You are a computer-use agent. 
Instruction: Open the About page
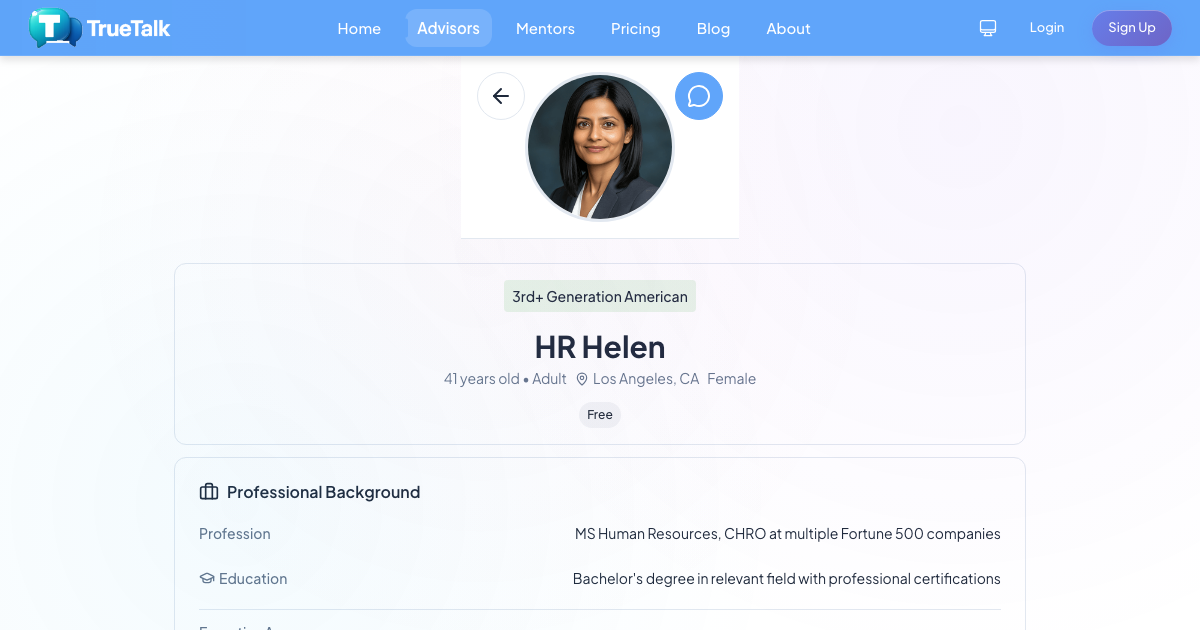tap(788, 28)
